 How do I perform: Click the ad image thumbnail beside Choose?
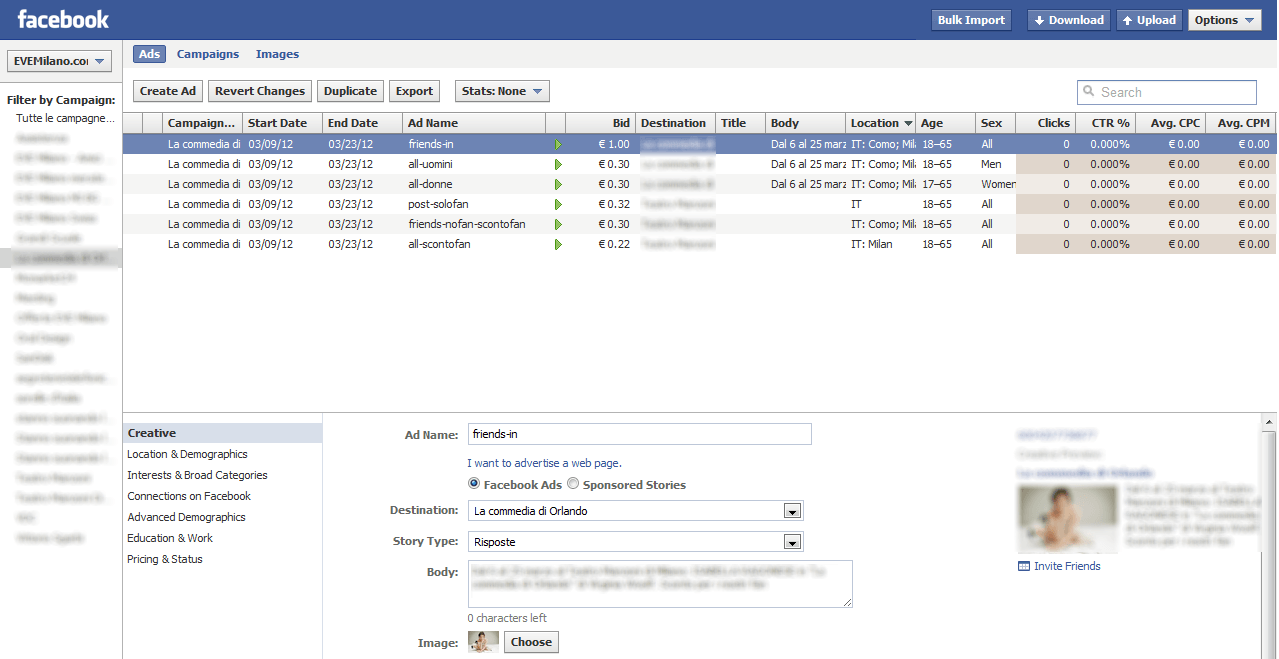pyautogui.click(x=483, y=642)
